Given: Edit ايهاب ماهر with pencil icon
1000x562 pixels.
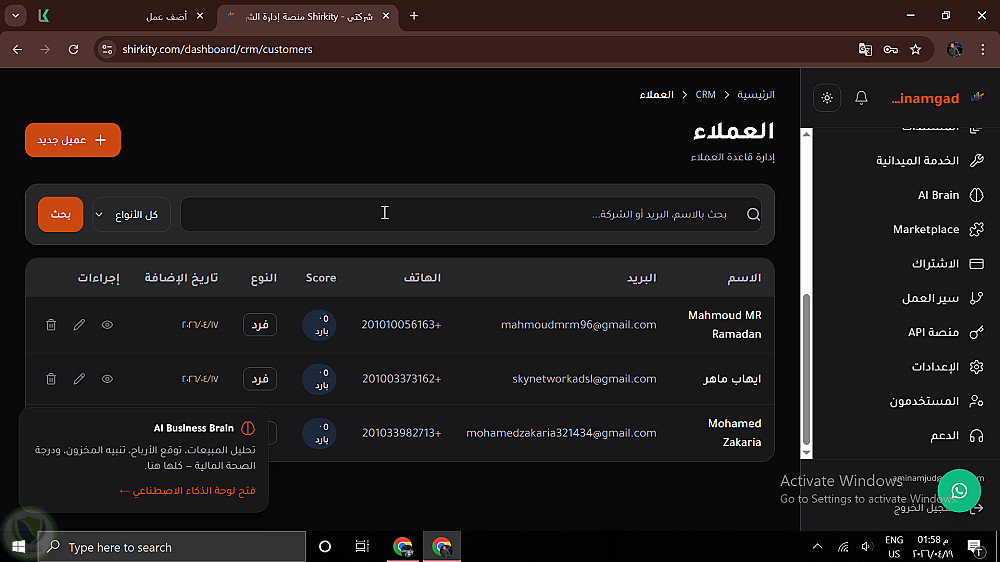Looking at the screenshot, I should coord(79,379).
